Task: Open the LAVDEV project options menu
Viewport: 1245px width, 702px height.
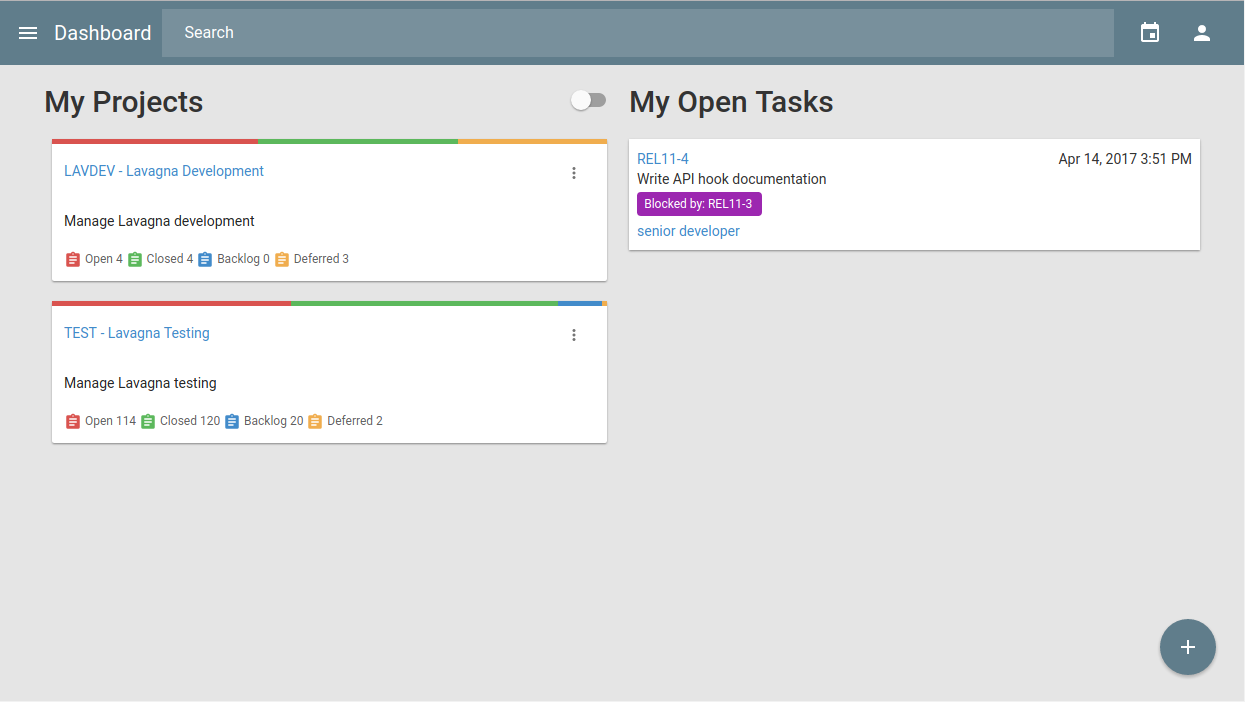Action: click(x=574, y=173)
